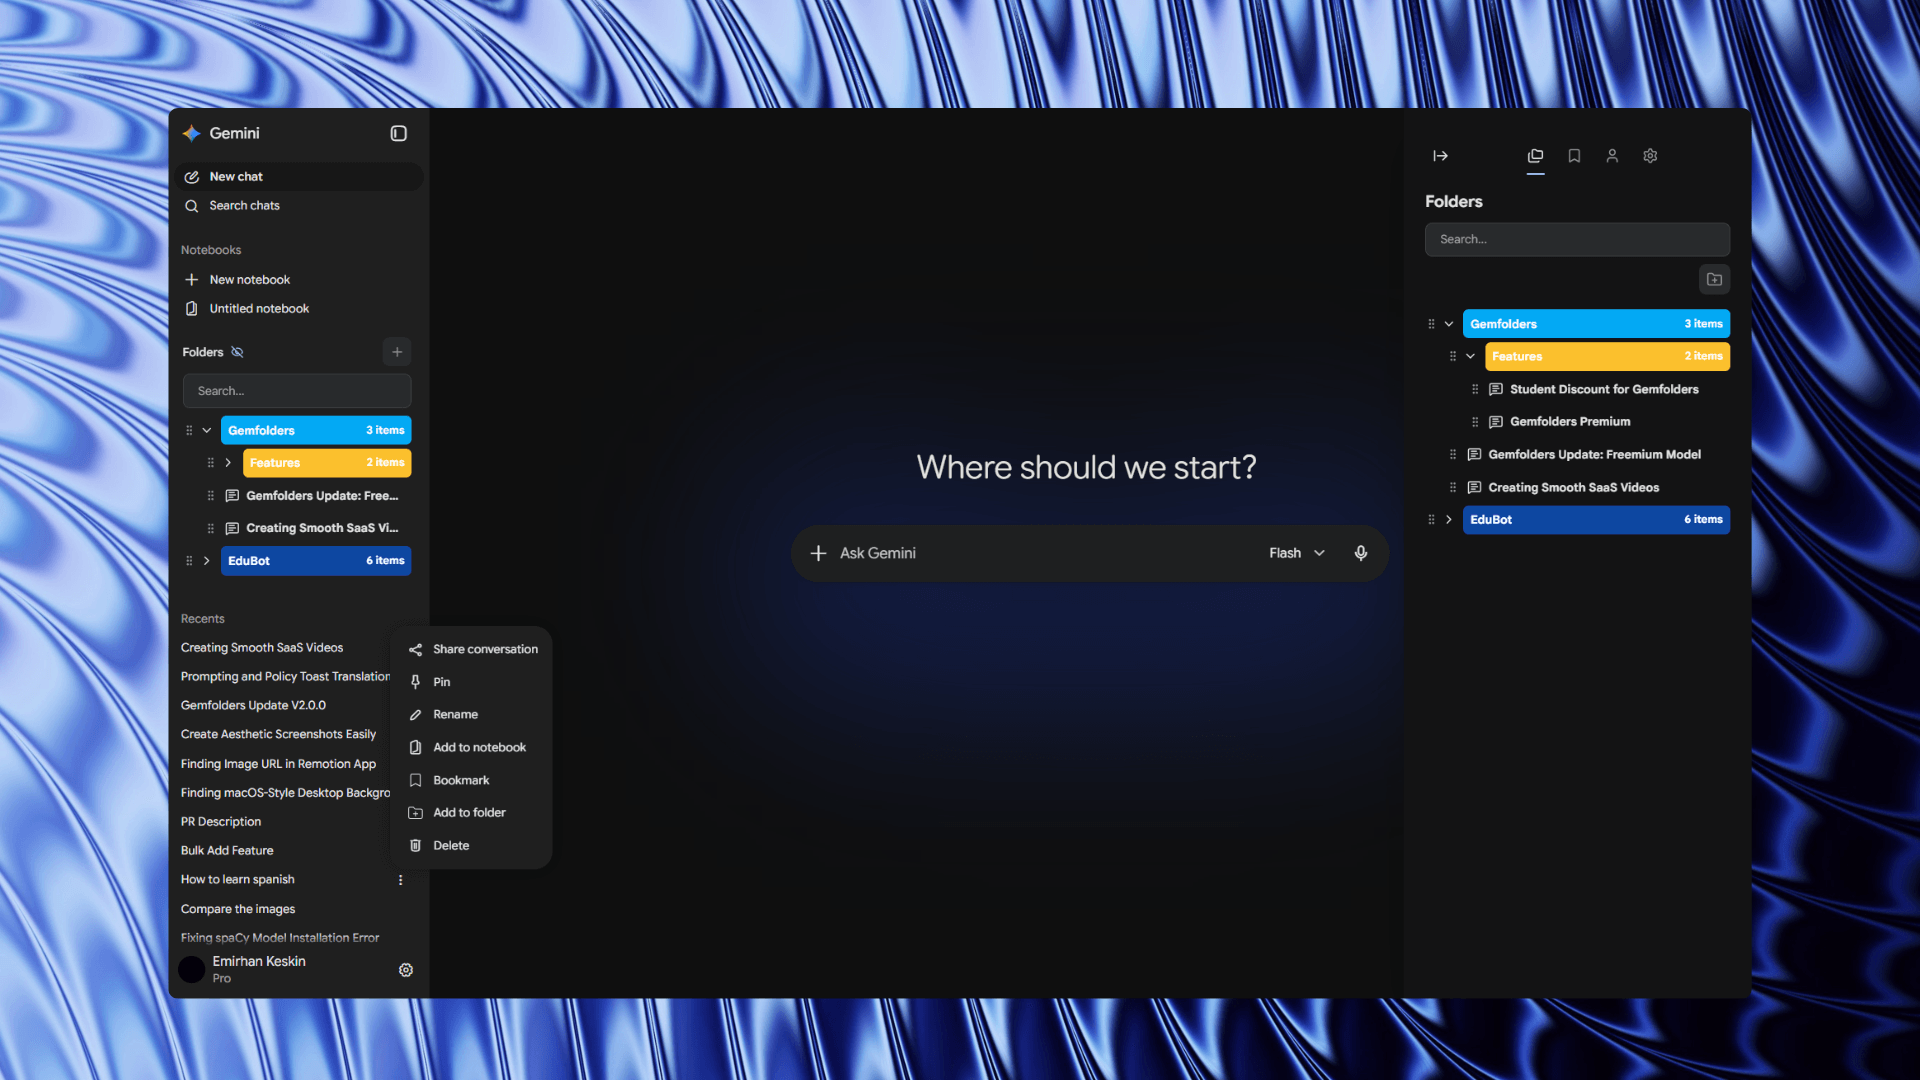Collapse Features chevron in right panel
This screenshot has width=1920, height=1080.
(x=1471, y=356)
